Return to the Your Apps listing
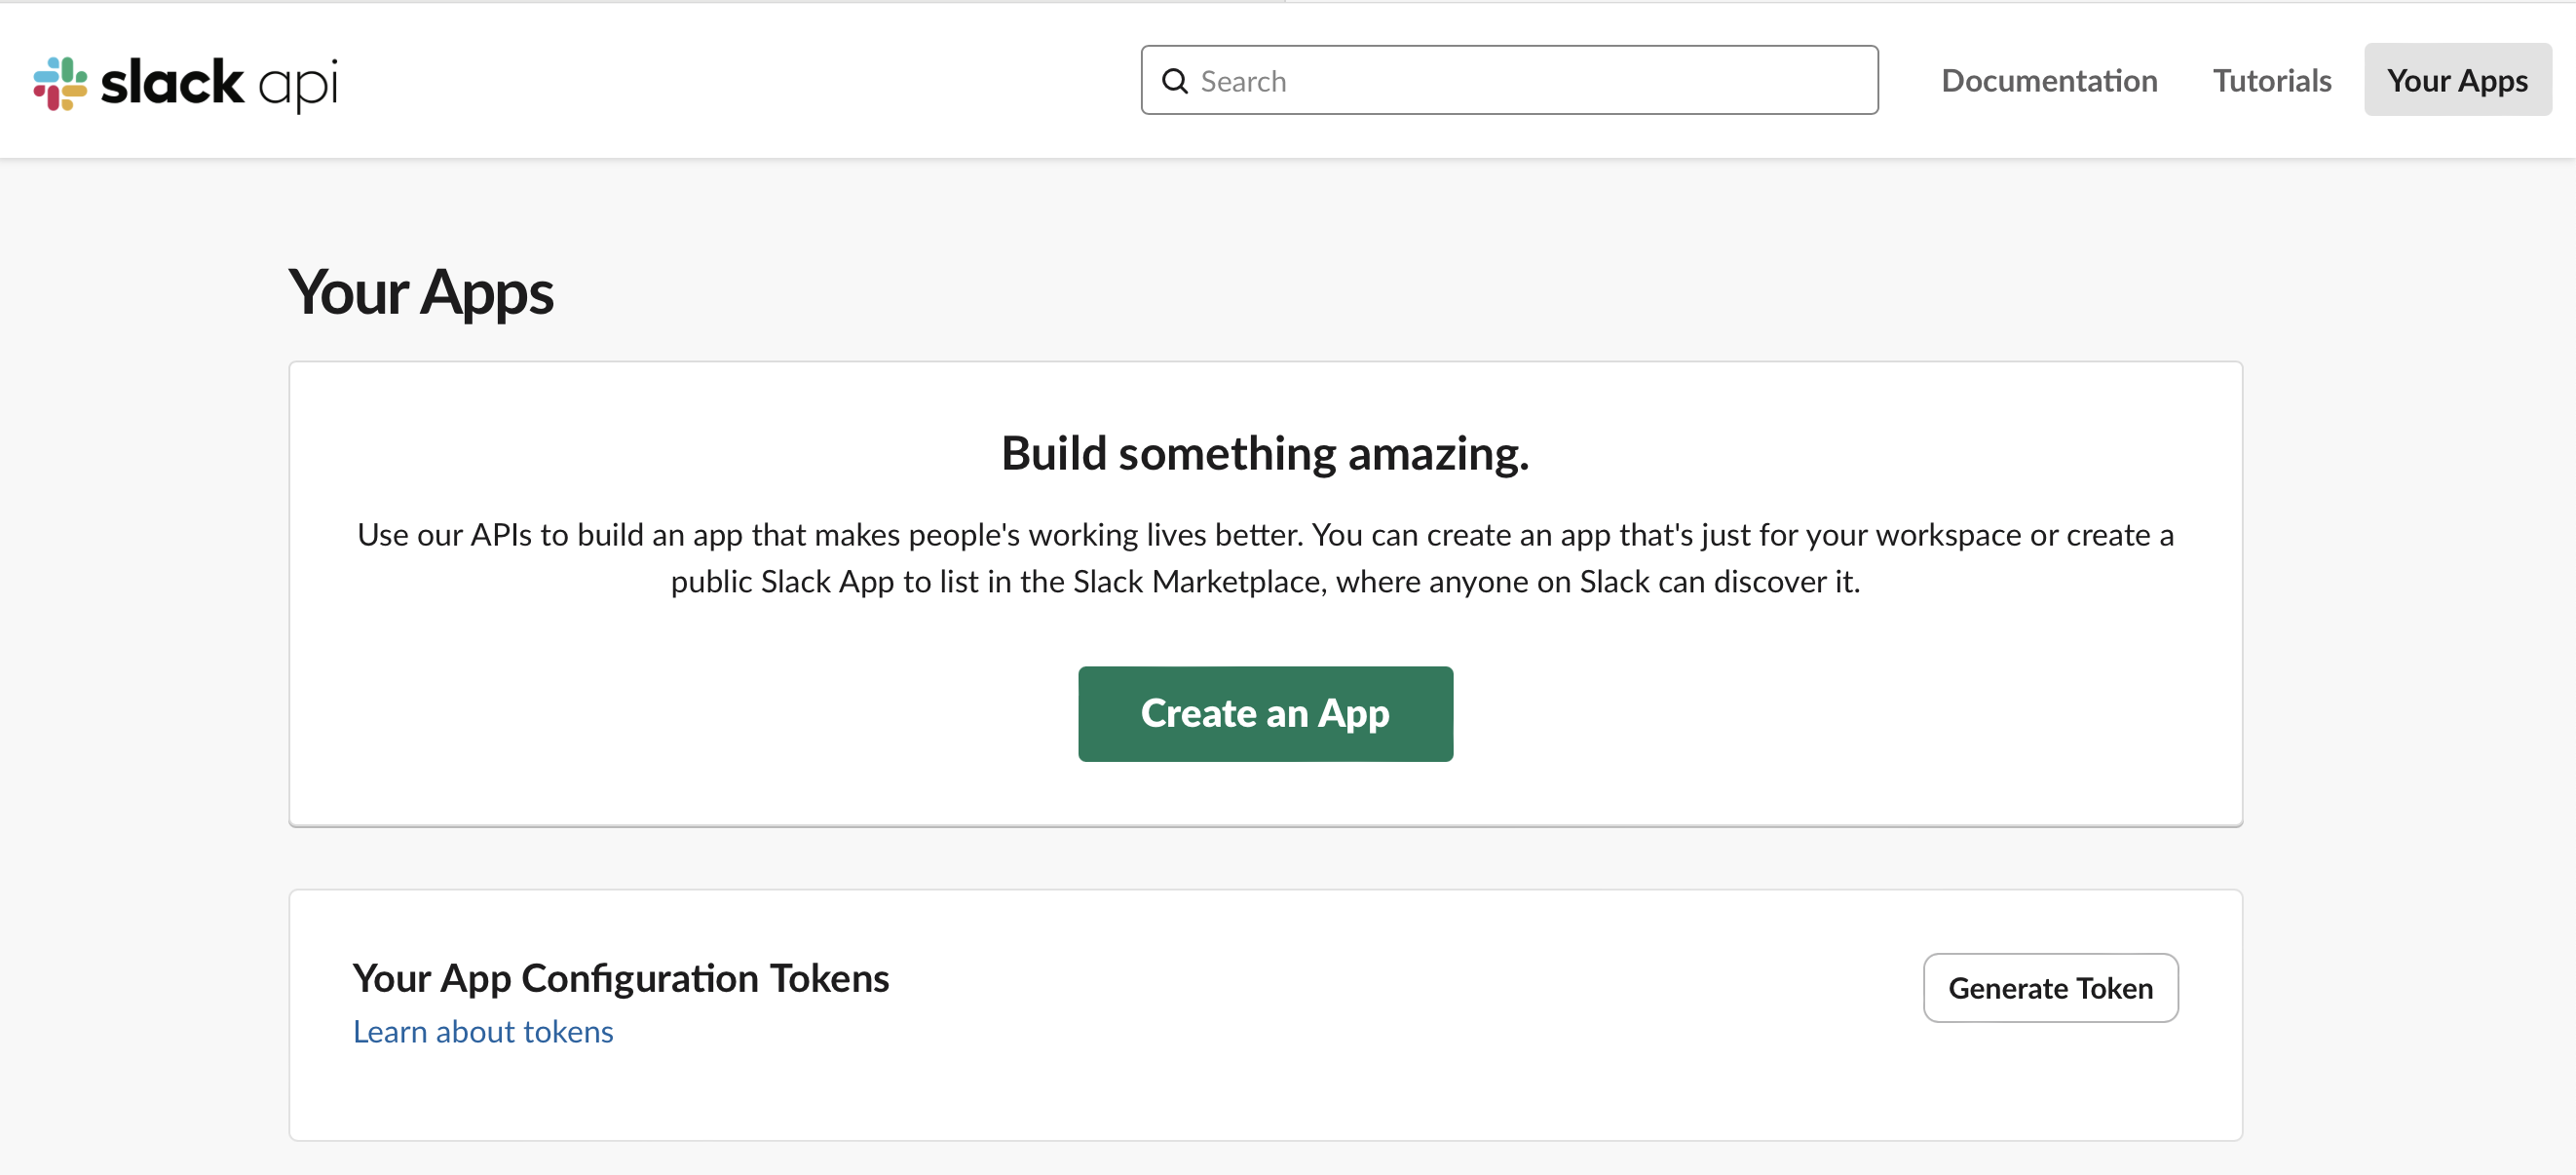The image size is (2576, 1175). pos(2457,80)
